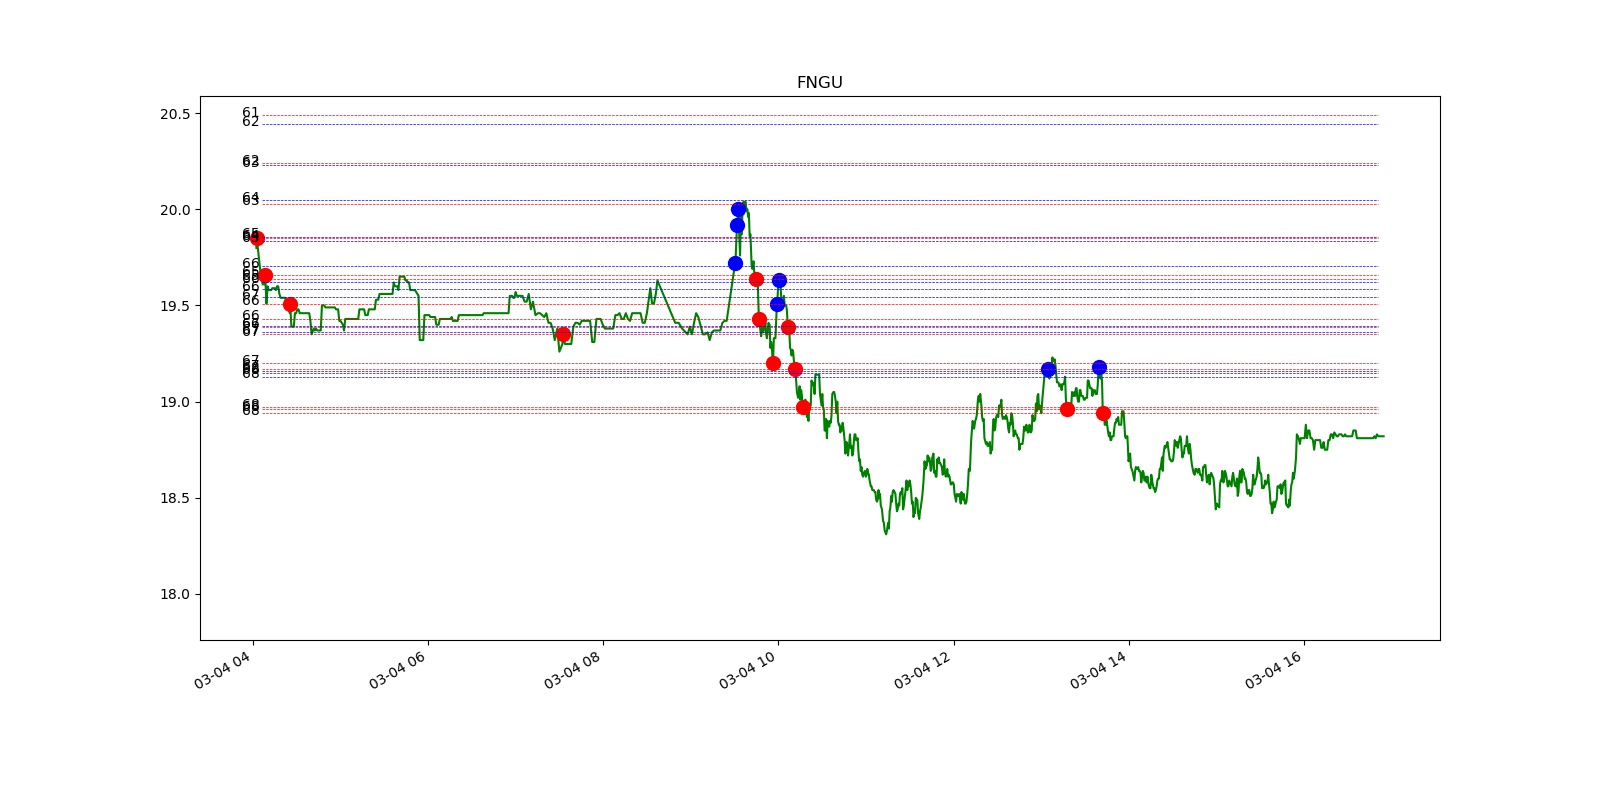This screenshot has height=800, width=1600.
Task: Pick the blue marker at the 20.0 peak
Action: 738,209
